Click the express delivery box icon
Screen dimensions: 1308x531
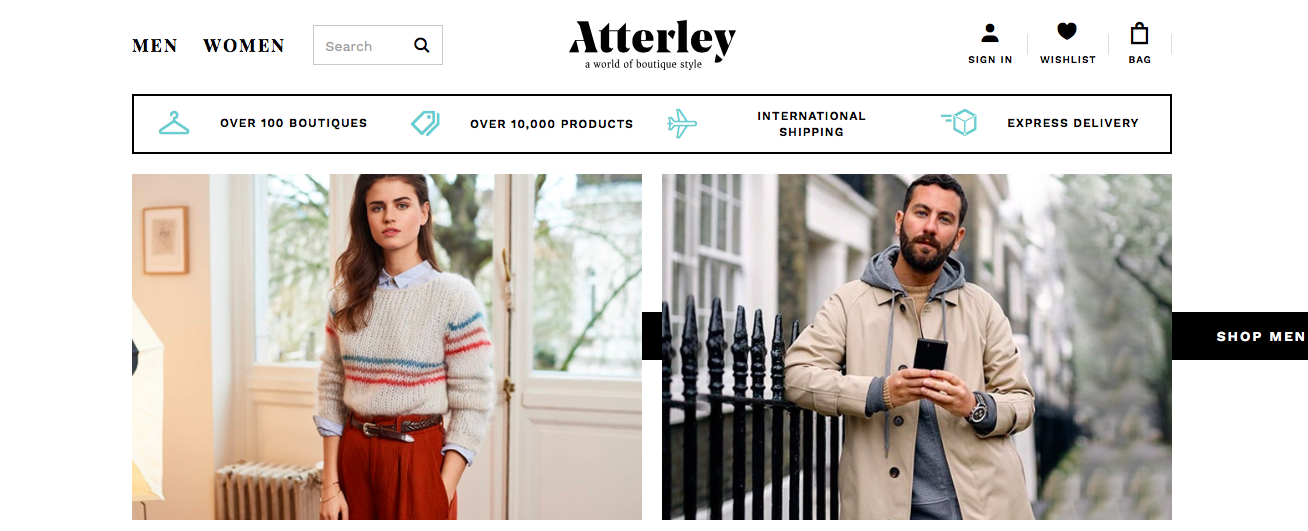pos(959,123)
